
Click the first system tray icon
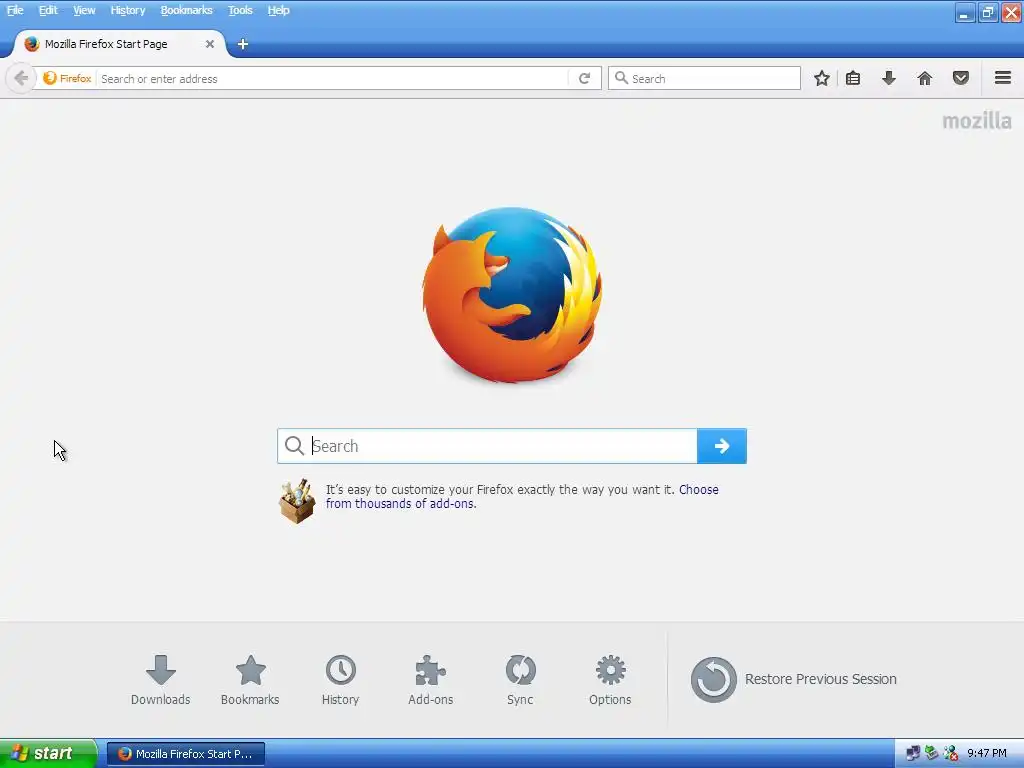click(x=913, y=753)
